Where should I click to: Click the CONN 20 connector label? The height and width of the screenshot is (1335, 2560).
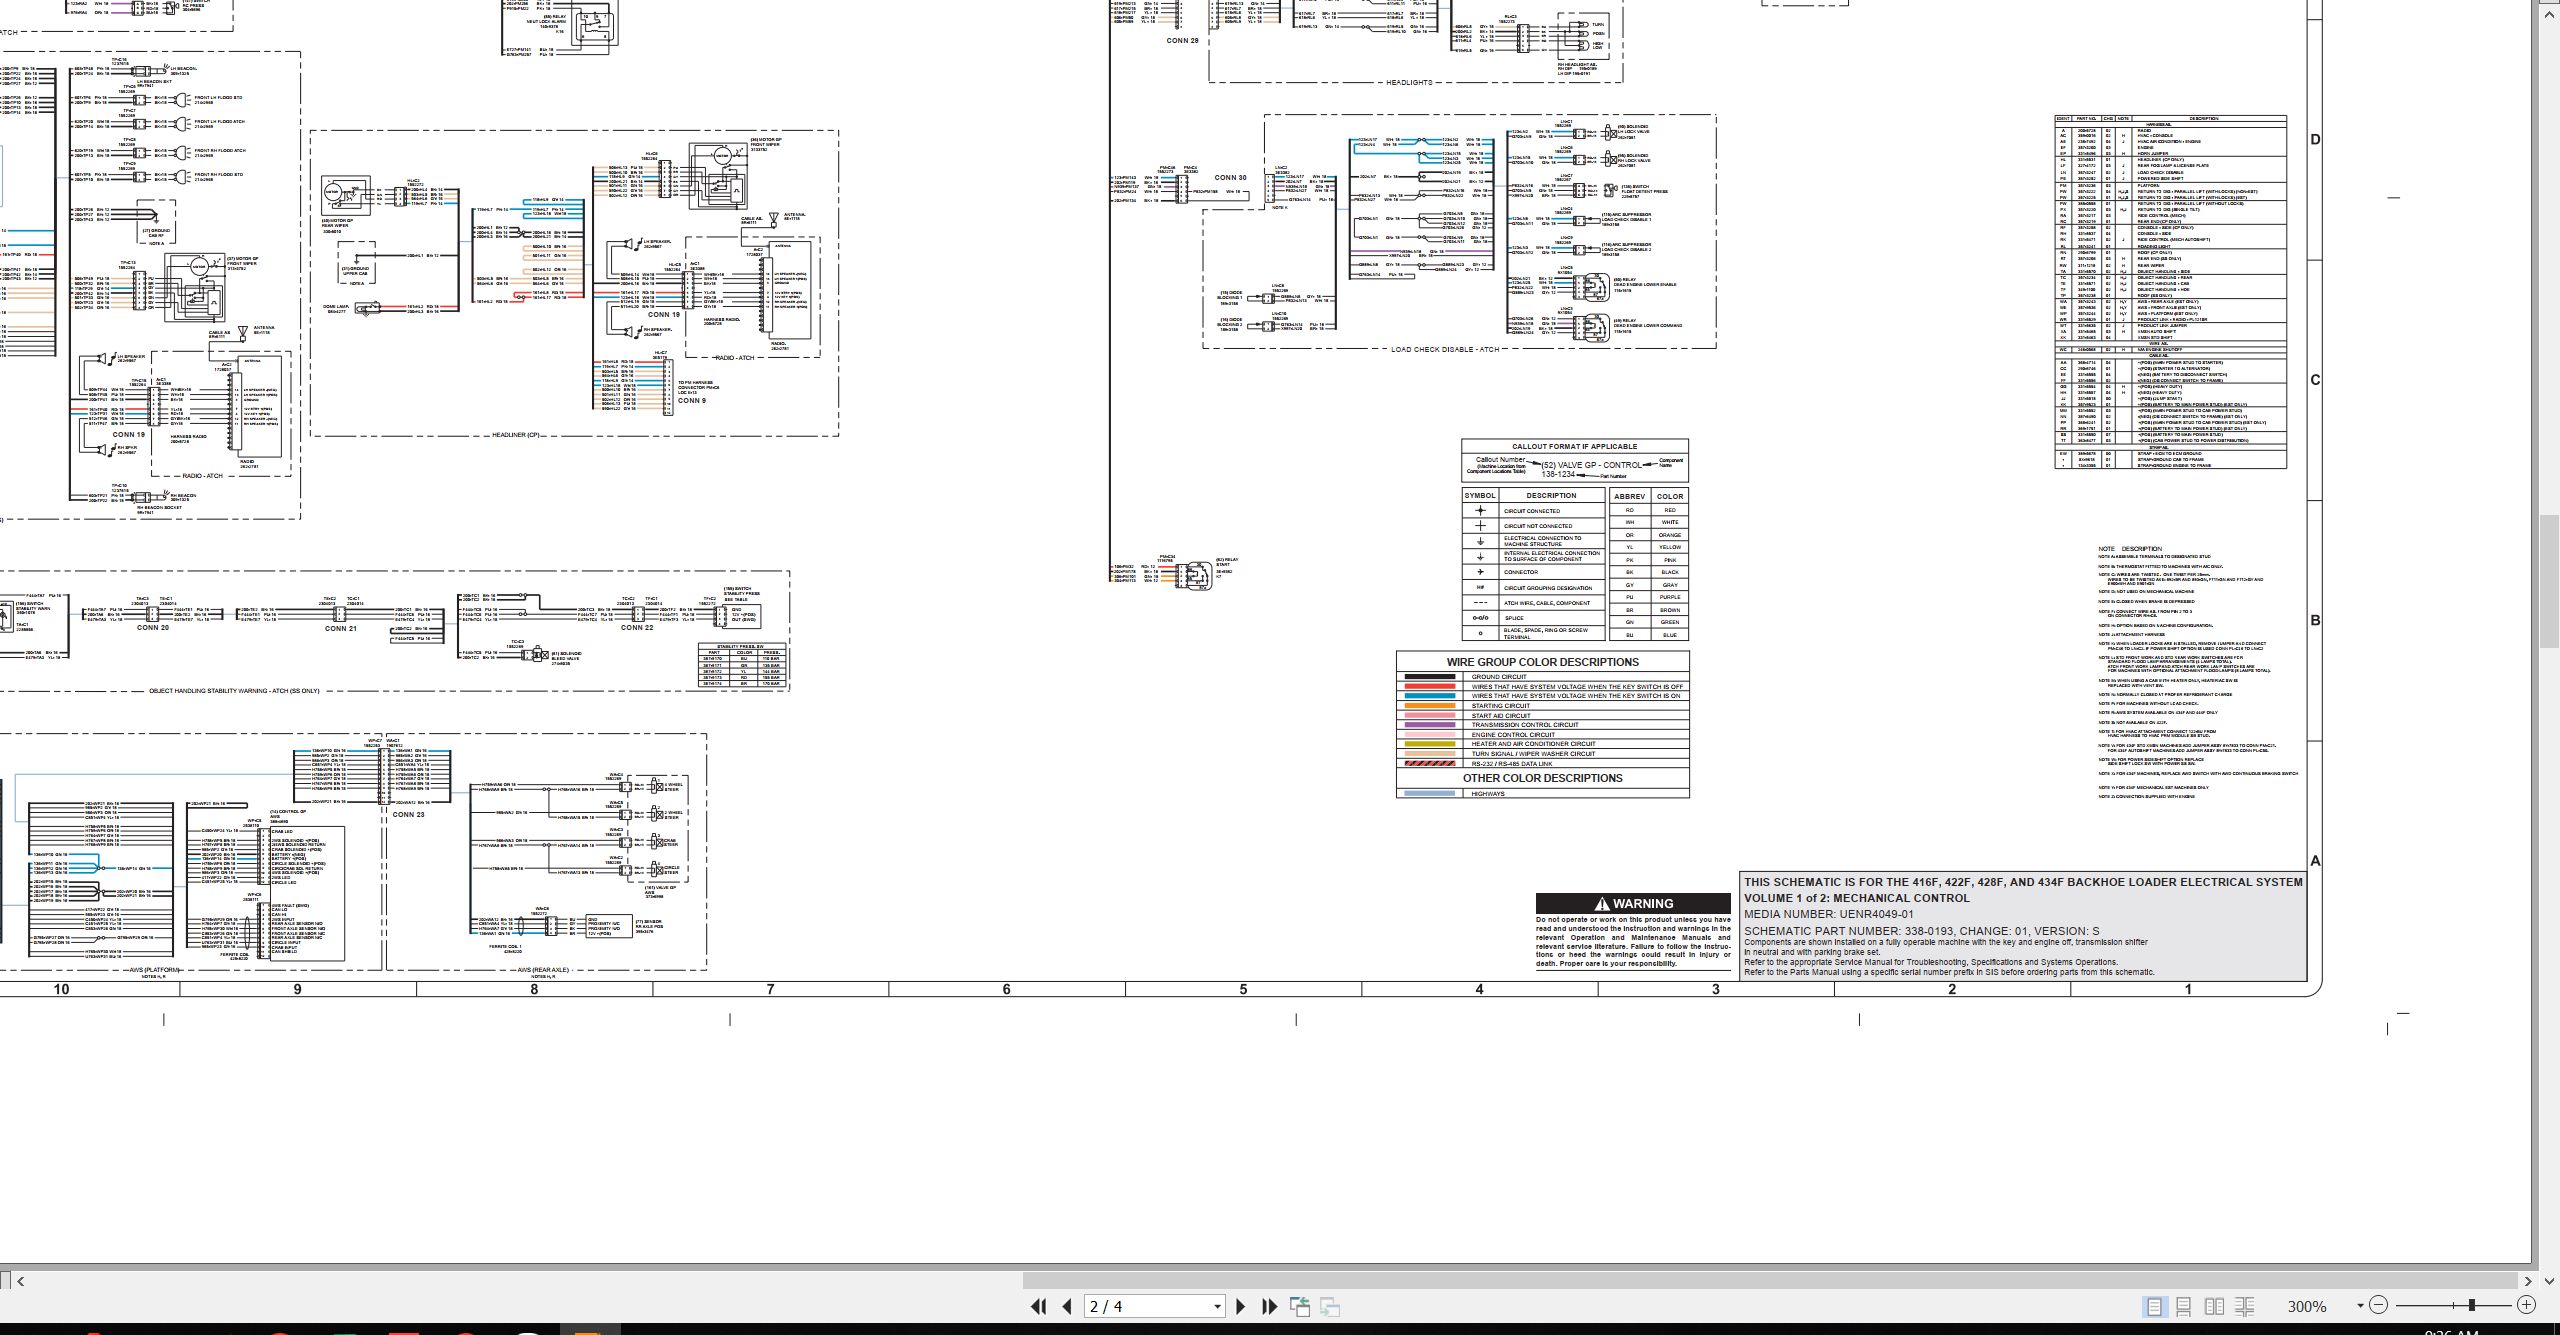[x=152, y=628]
